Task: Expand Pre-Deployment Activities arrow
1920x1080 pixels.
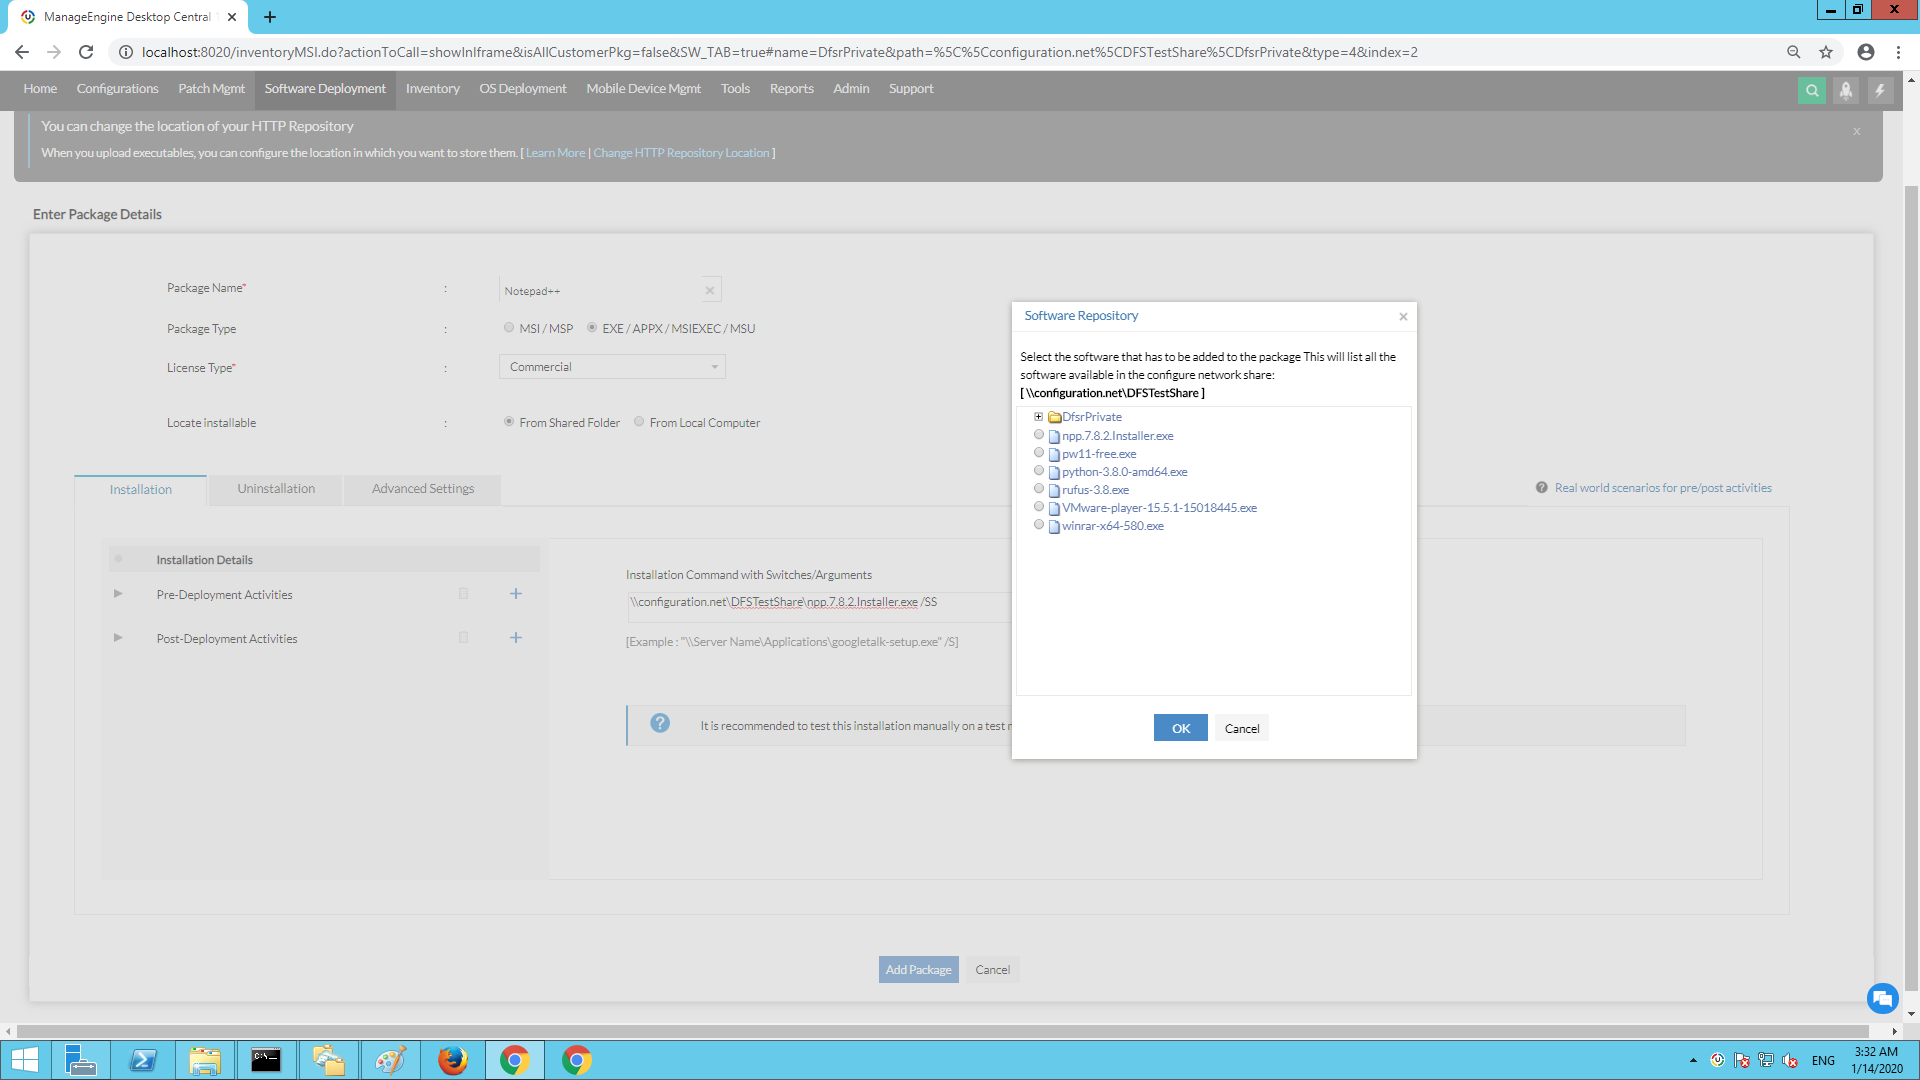Action: pos(118,594)
